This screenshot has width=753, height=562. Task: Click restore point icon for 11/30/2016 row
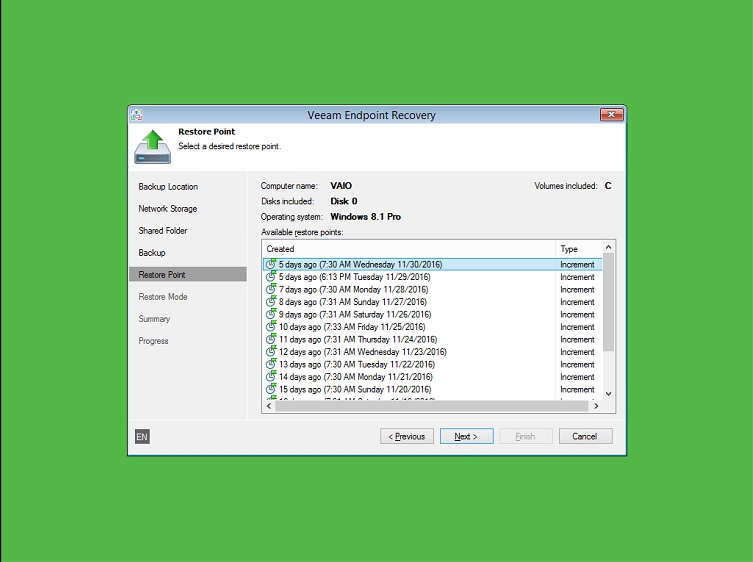[271, 264]
